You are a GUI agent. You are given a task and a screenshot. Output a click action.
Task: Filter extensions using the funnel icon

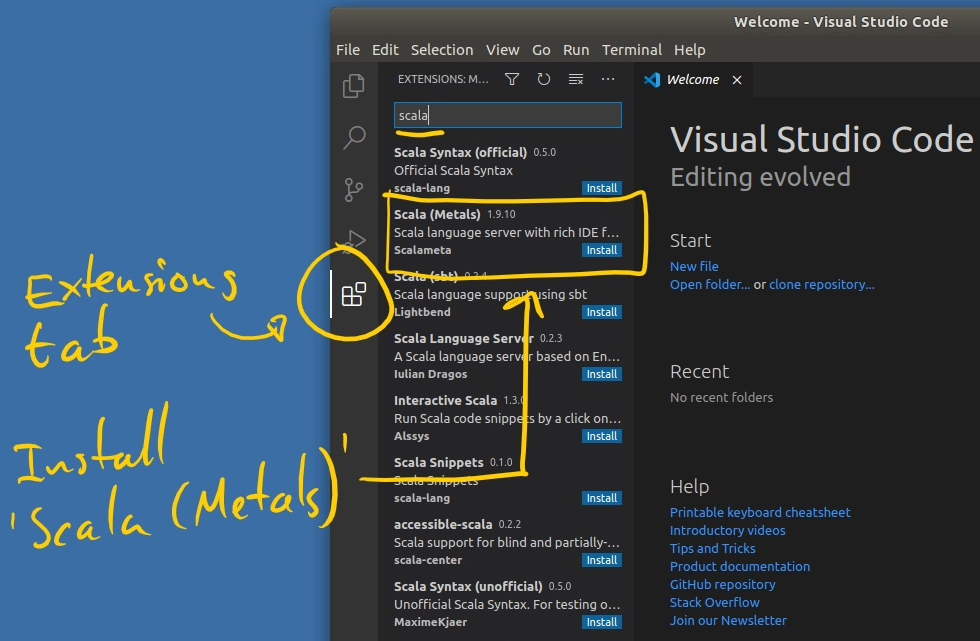click(512, 79)
